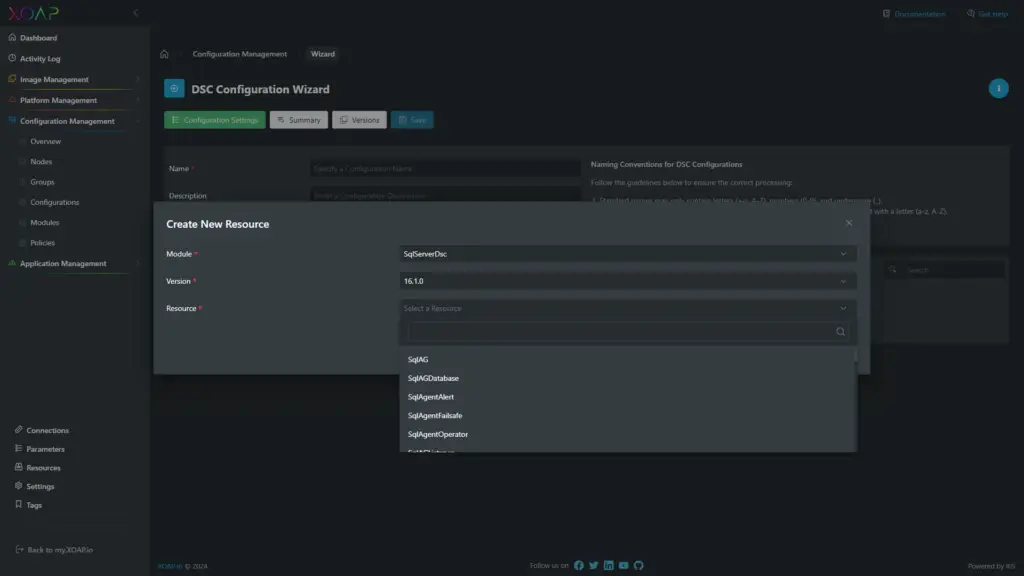Expand the Platform Management chevron
Viewport: 1024px width, 576px height.
(x=137, y=101)
